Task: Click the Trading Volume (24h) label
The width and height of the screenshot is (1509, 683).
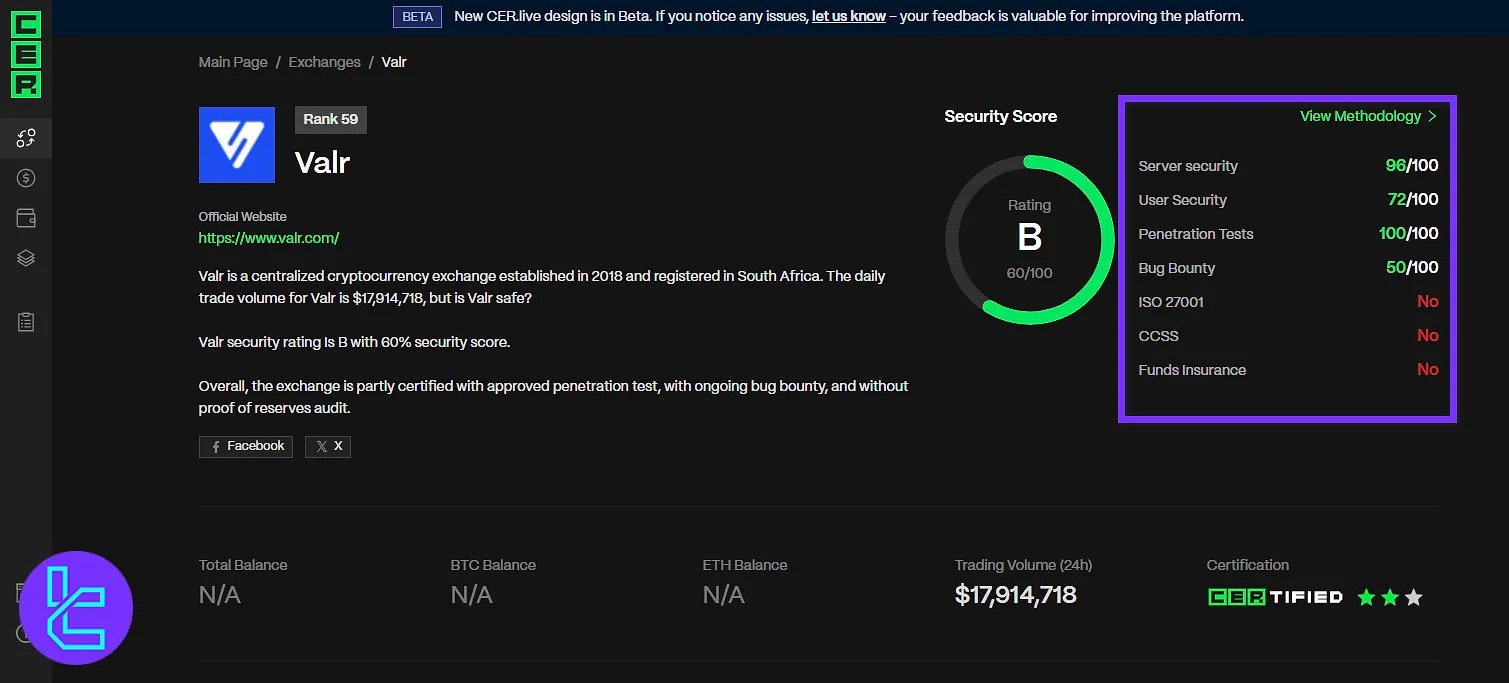Action: tap(1023, 565)
